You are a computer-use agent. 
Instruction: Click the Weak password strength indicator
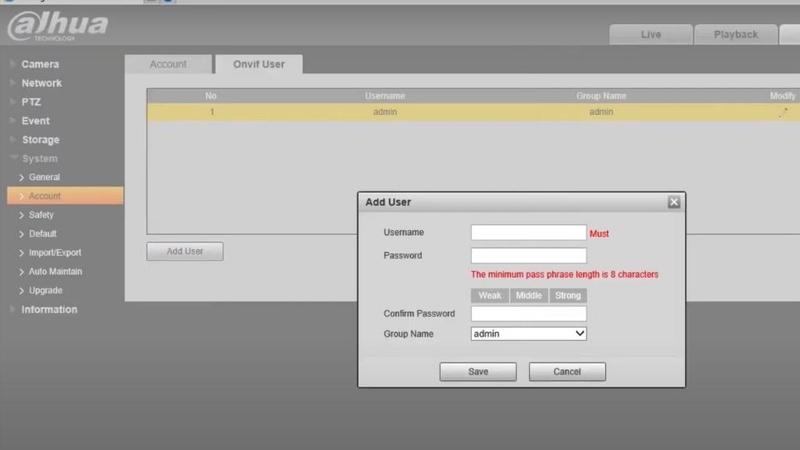(x=490, y=295)
